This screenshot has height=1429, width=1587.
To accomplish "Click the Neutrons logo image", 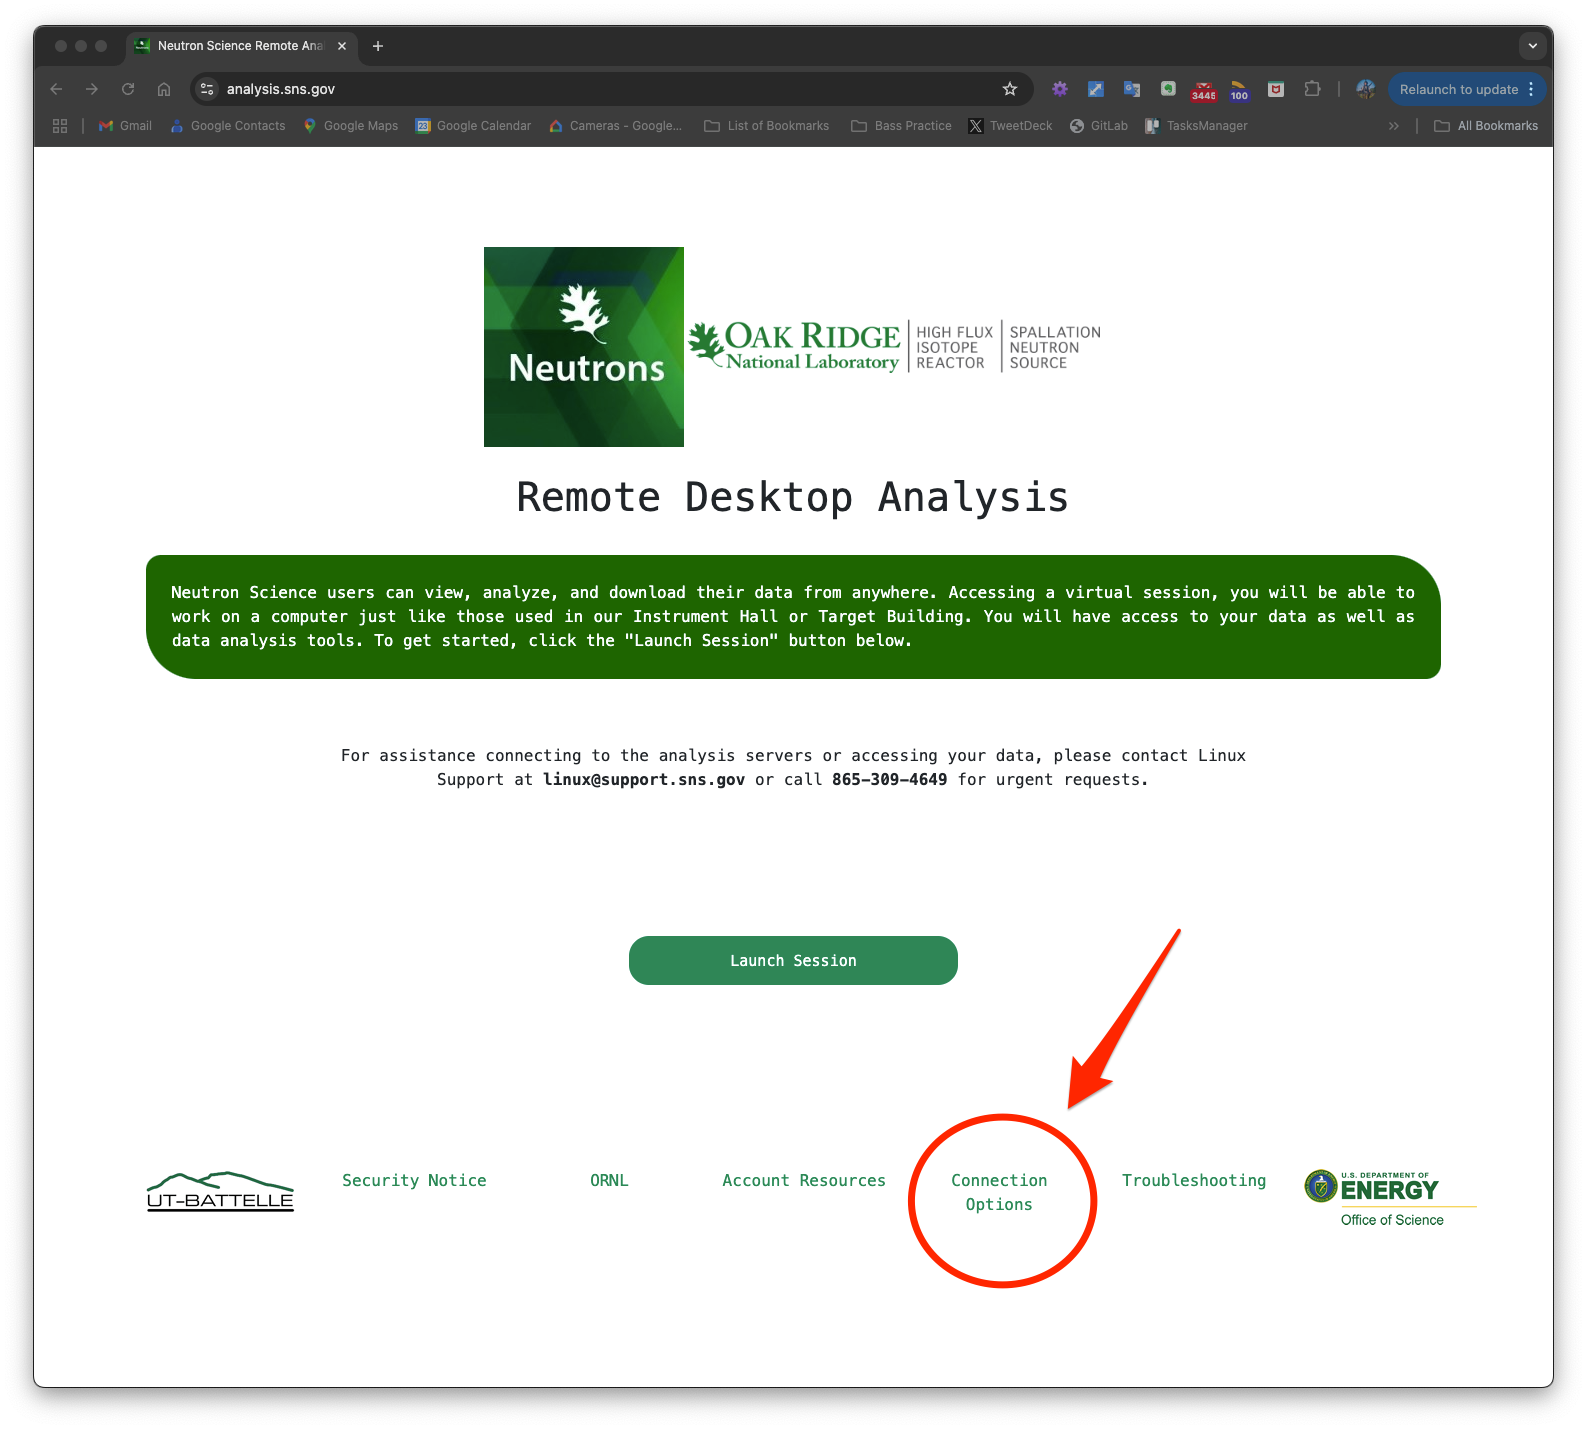I will point(584,347).
